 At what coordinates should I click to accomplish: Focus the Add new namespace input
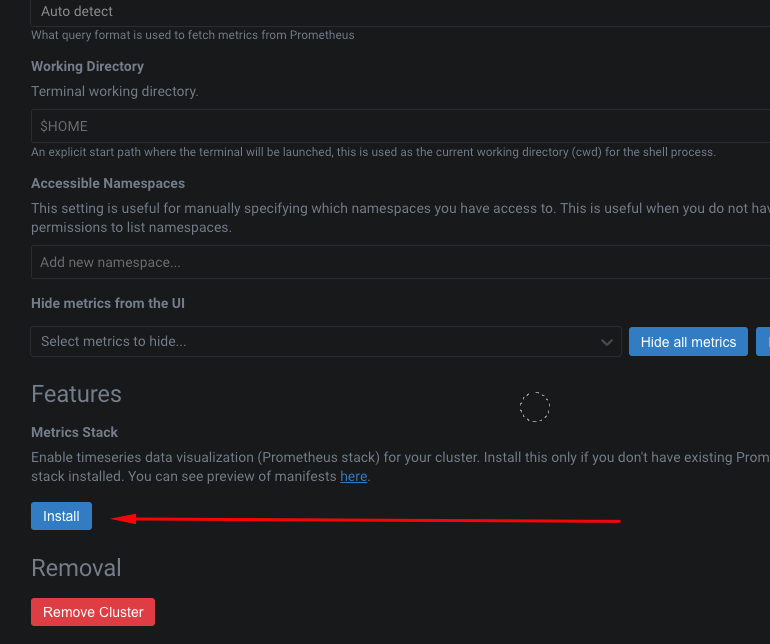tap(400, 262)
